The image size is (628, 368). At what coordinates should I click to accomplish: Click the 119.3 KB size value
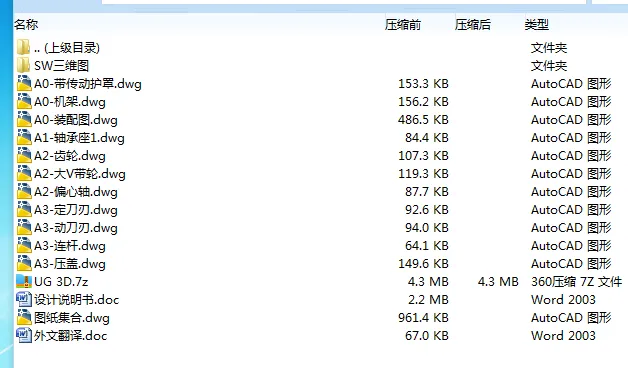pos(423,174)
